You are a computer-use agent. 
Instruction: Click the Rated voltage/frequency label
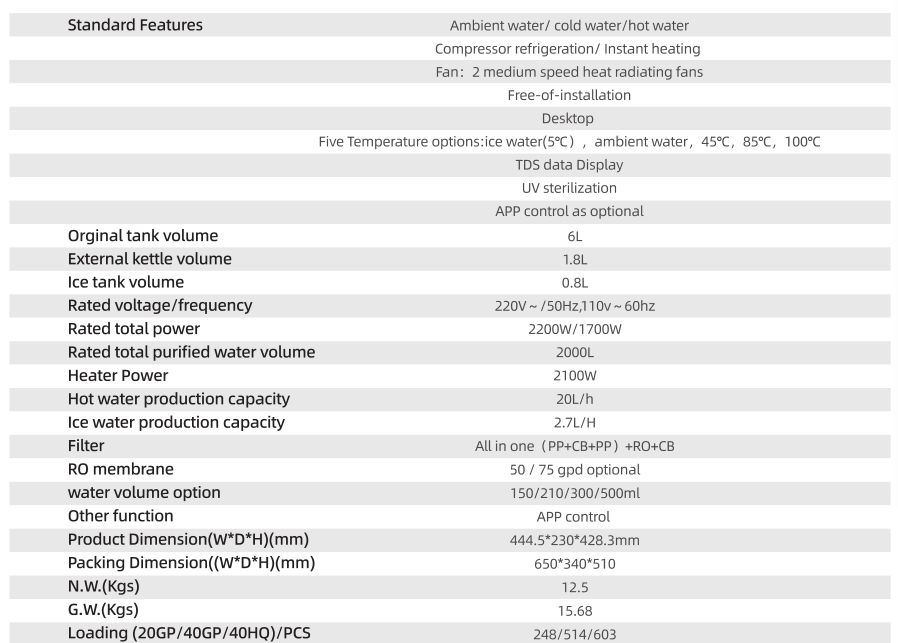tap(160, 306)
